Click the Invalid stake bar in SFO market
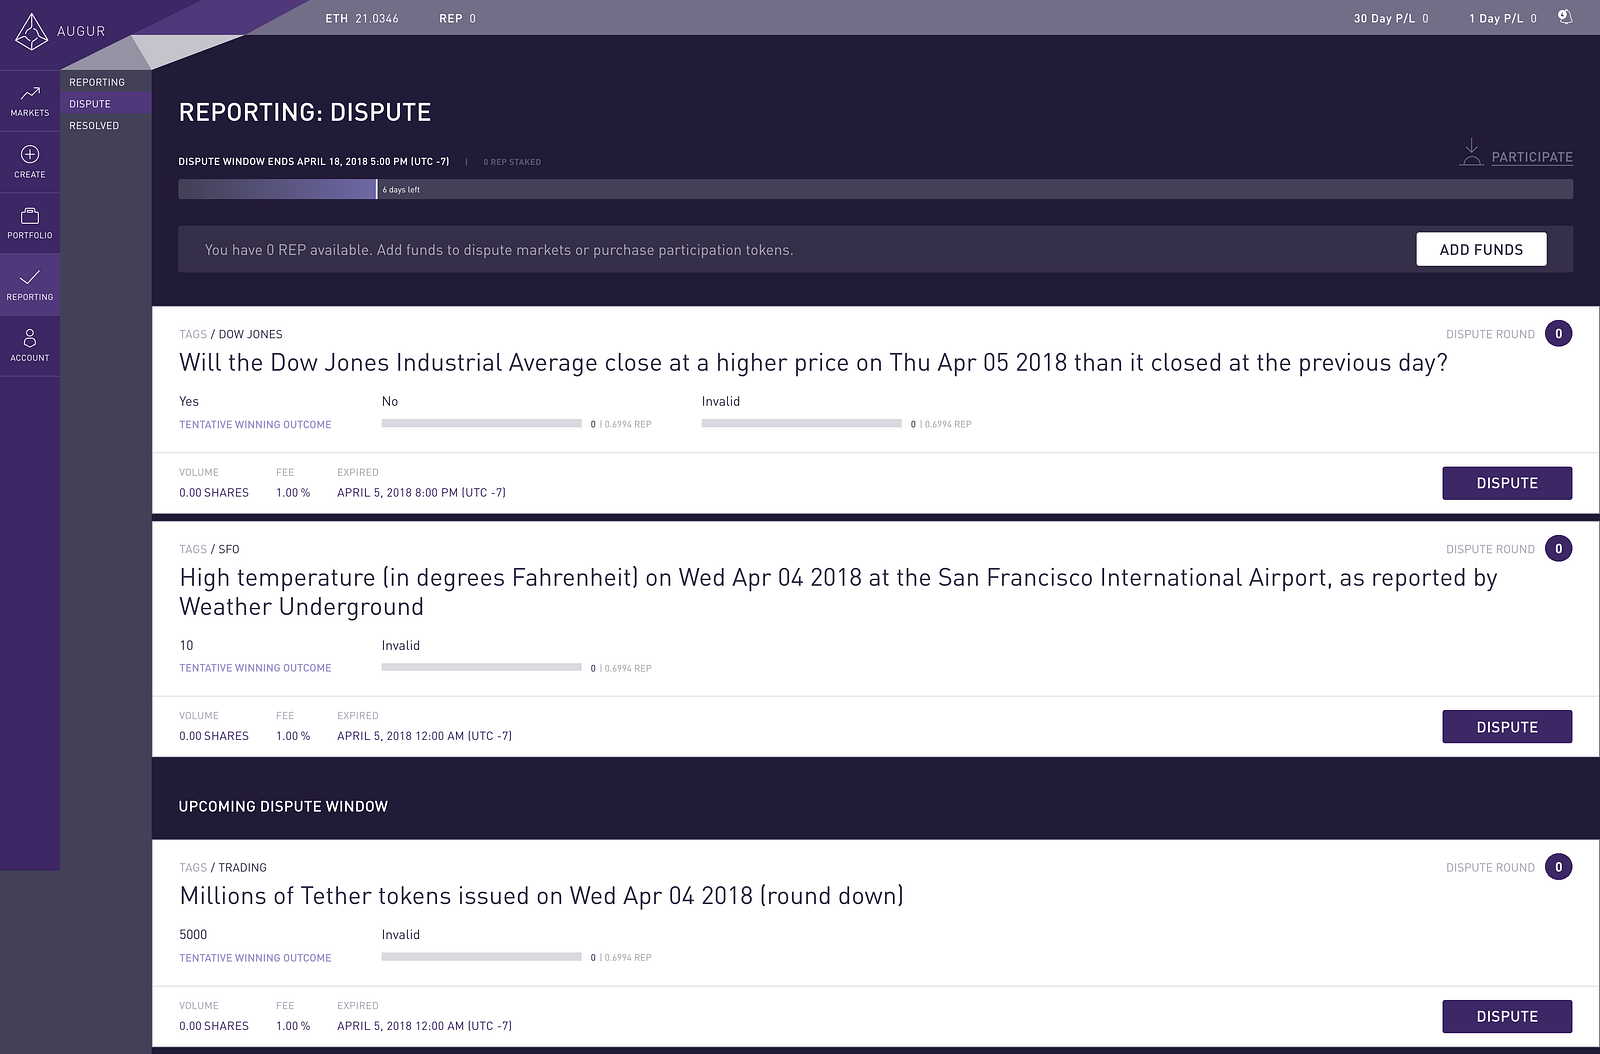 481,667
